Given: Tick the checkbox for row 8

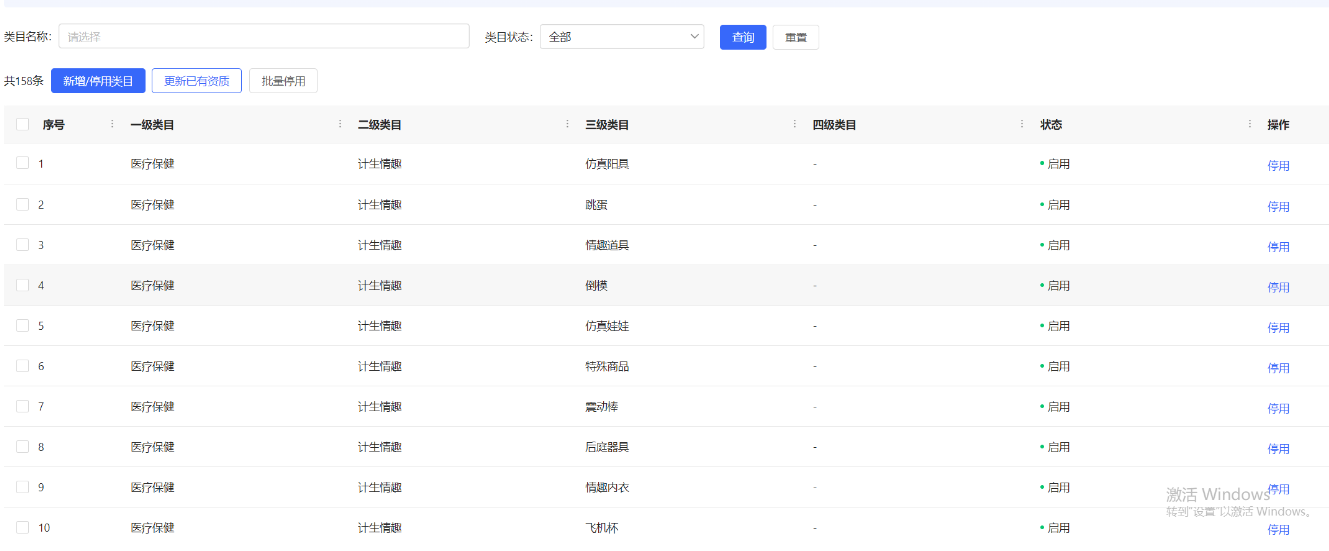Looking at the screenshot, I should pyautogui.click(x=23, y=446).
